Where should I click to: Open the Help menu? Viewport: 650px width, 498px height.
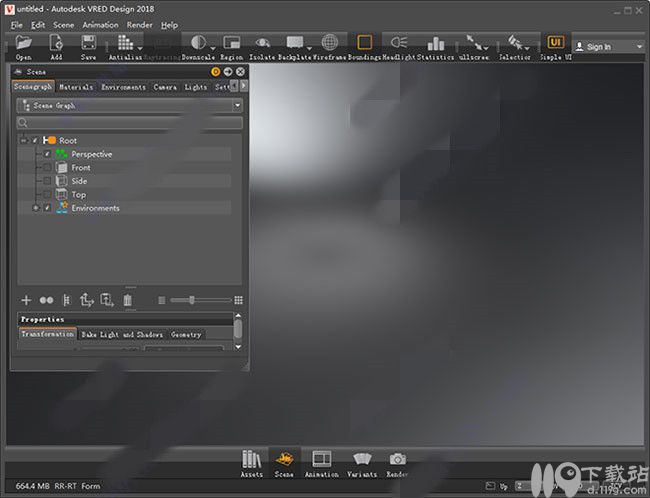[x=169, y=25]
